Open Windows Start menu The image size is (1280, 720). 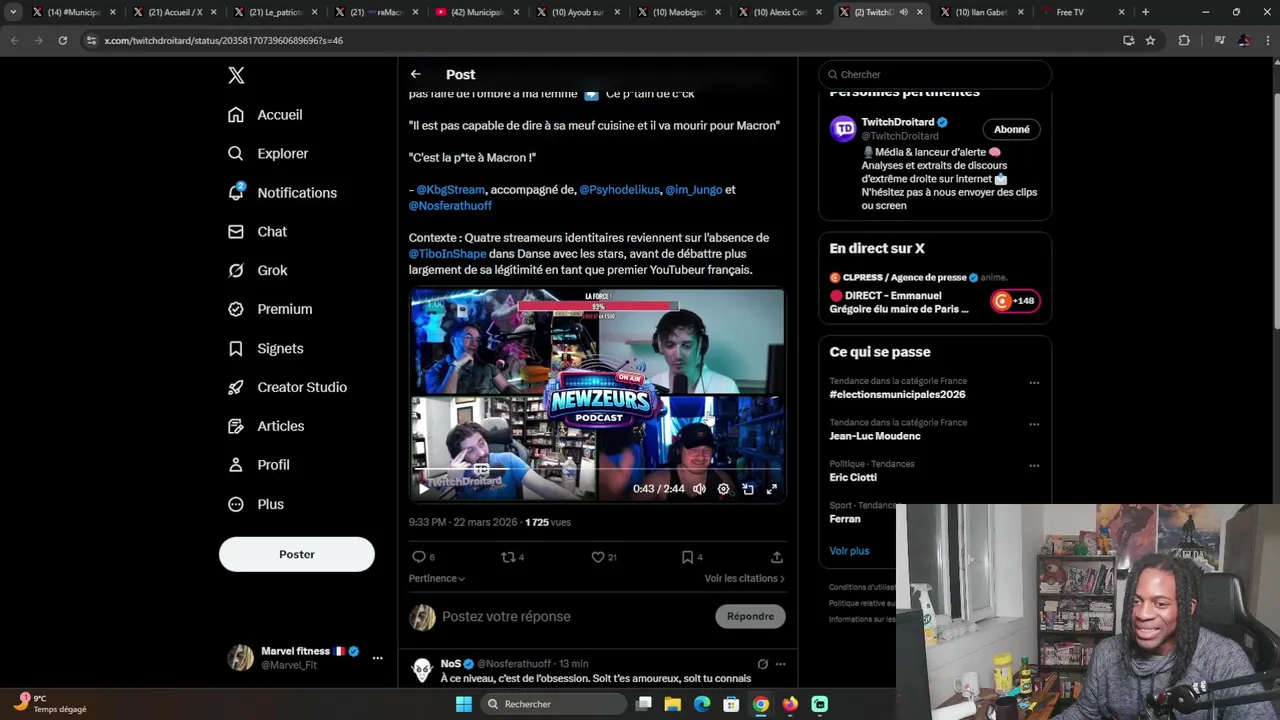[464, 704]
